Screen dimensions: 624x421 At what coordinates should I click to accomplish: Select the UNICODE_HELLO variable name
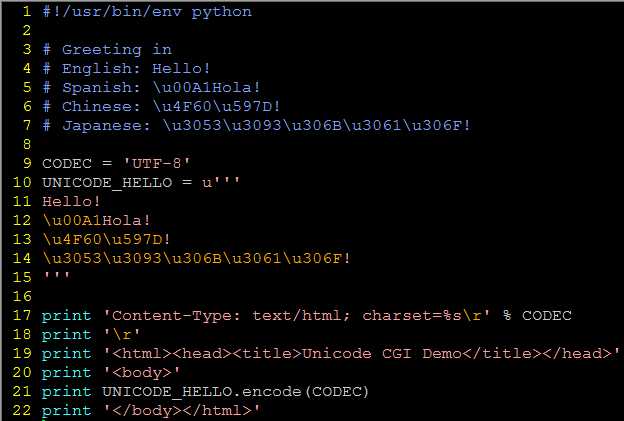tap(107, 183)
